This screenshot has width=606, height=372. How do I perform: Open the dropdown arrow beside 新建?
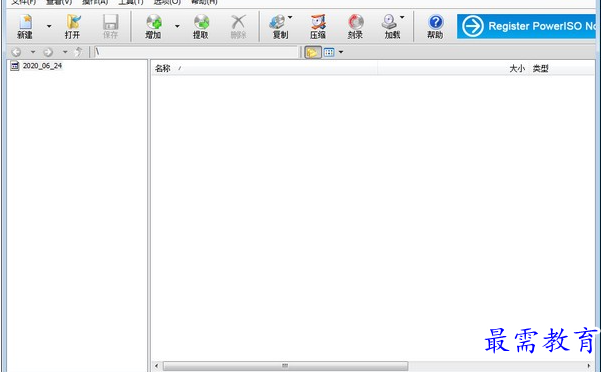(49, 26)
